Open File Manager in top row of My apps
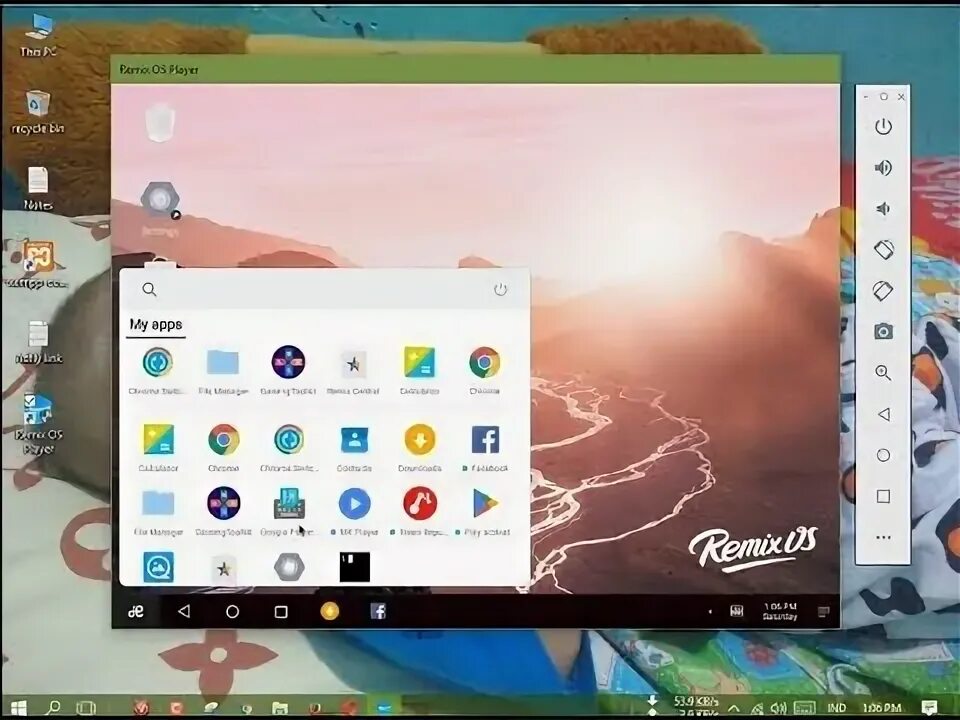The image size is (960, 720). (x=223, y=363)
